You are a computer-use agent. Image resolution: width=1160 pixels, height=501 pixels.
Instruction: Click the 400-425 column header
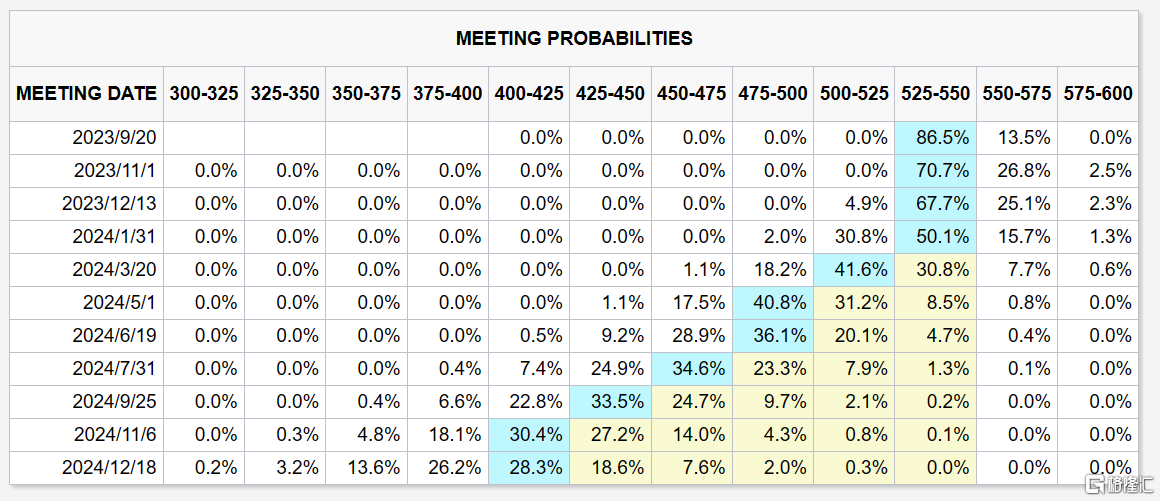[x=529, y=93]
